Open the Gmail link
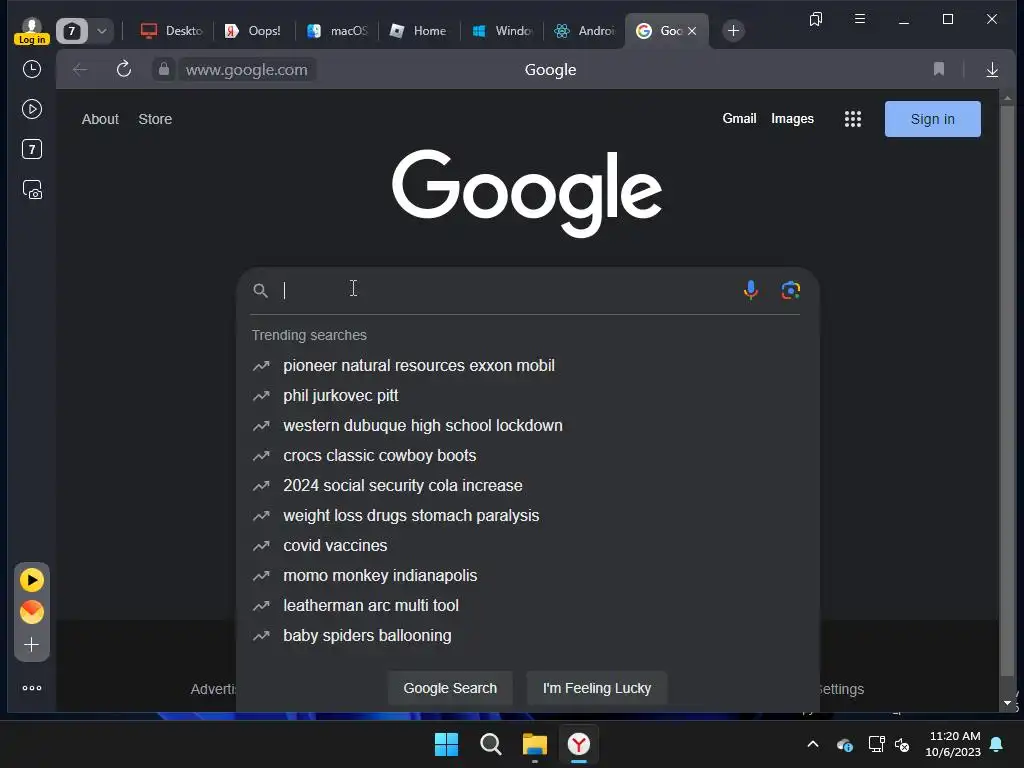This screenshot has height=768, width=1024. pyautogui.click(x=739, y=118)
